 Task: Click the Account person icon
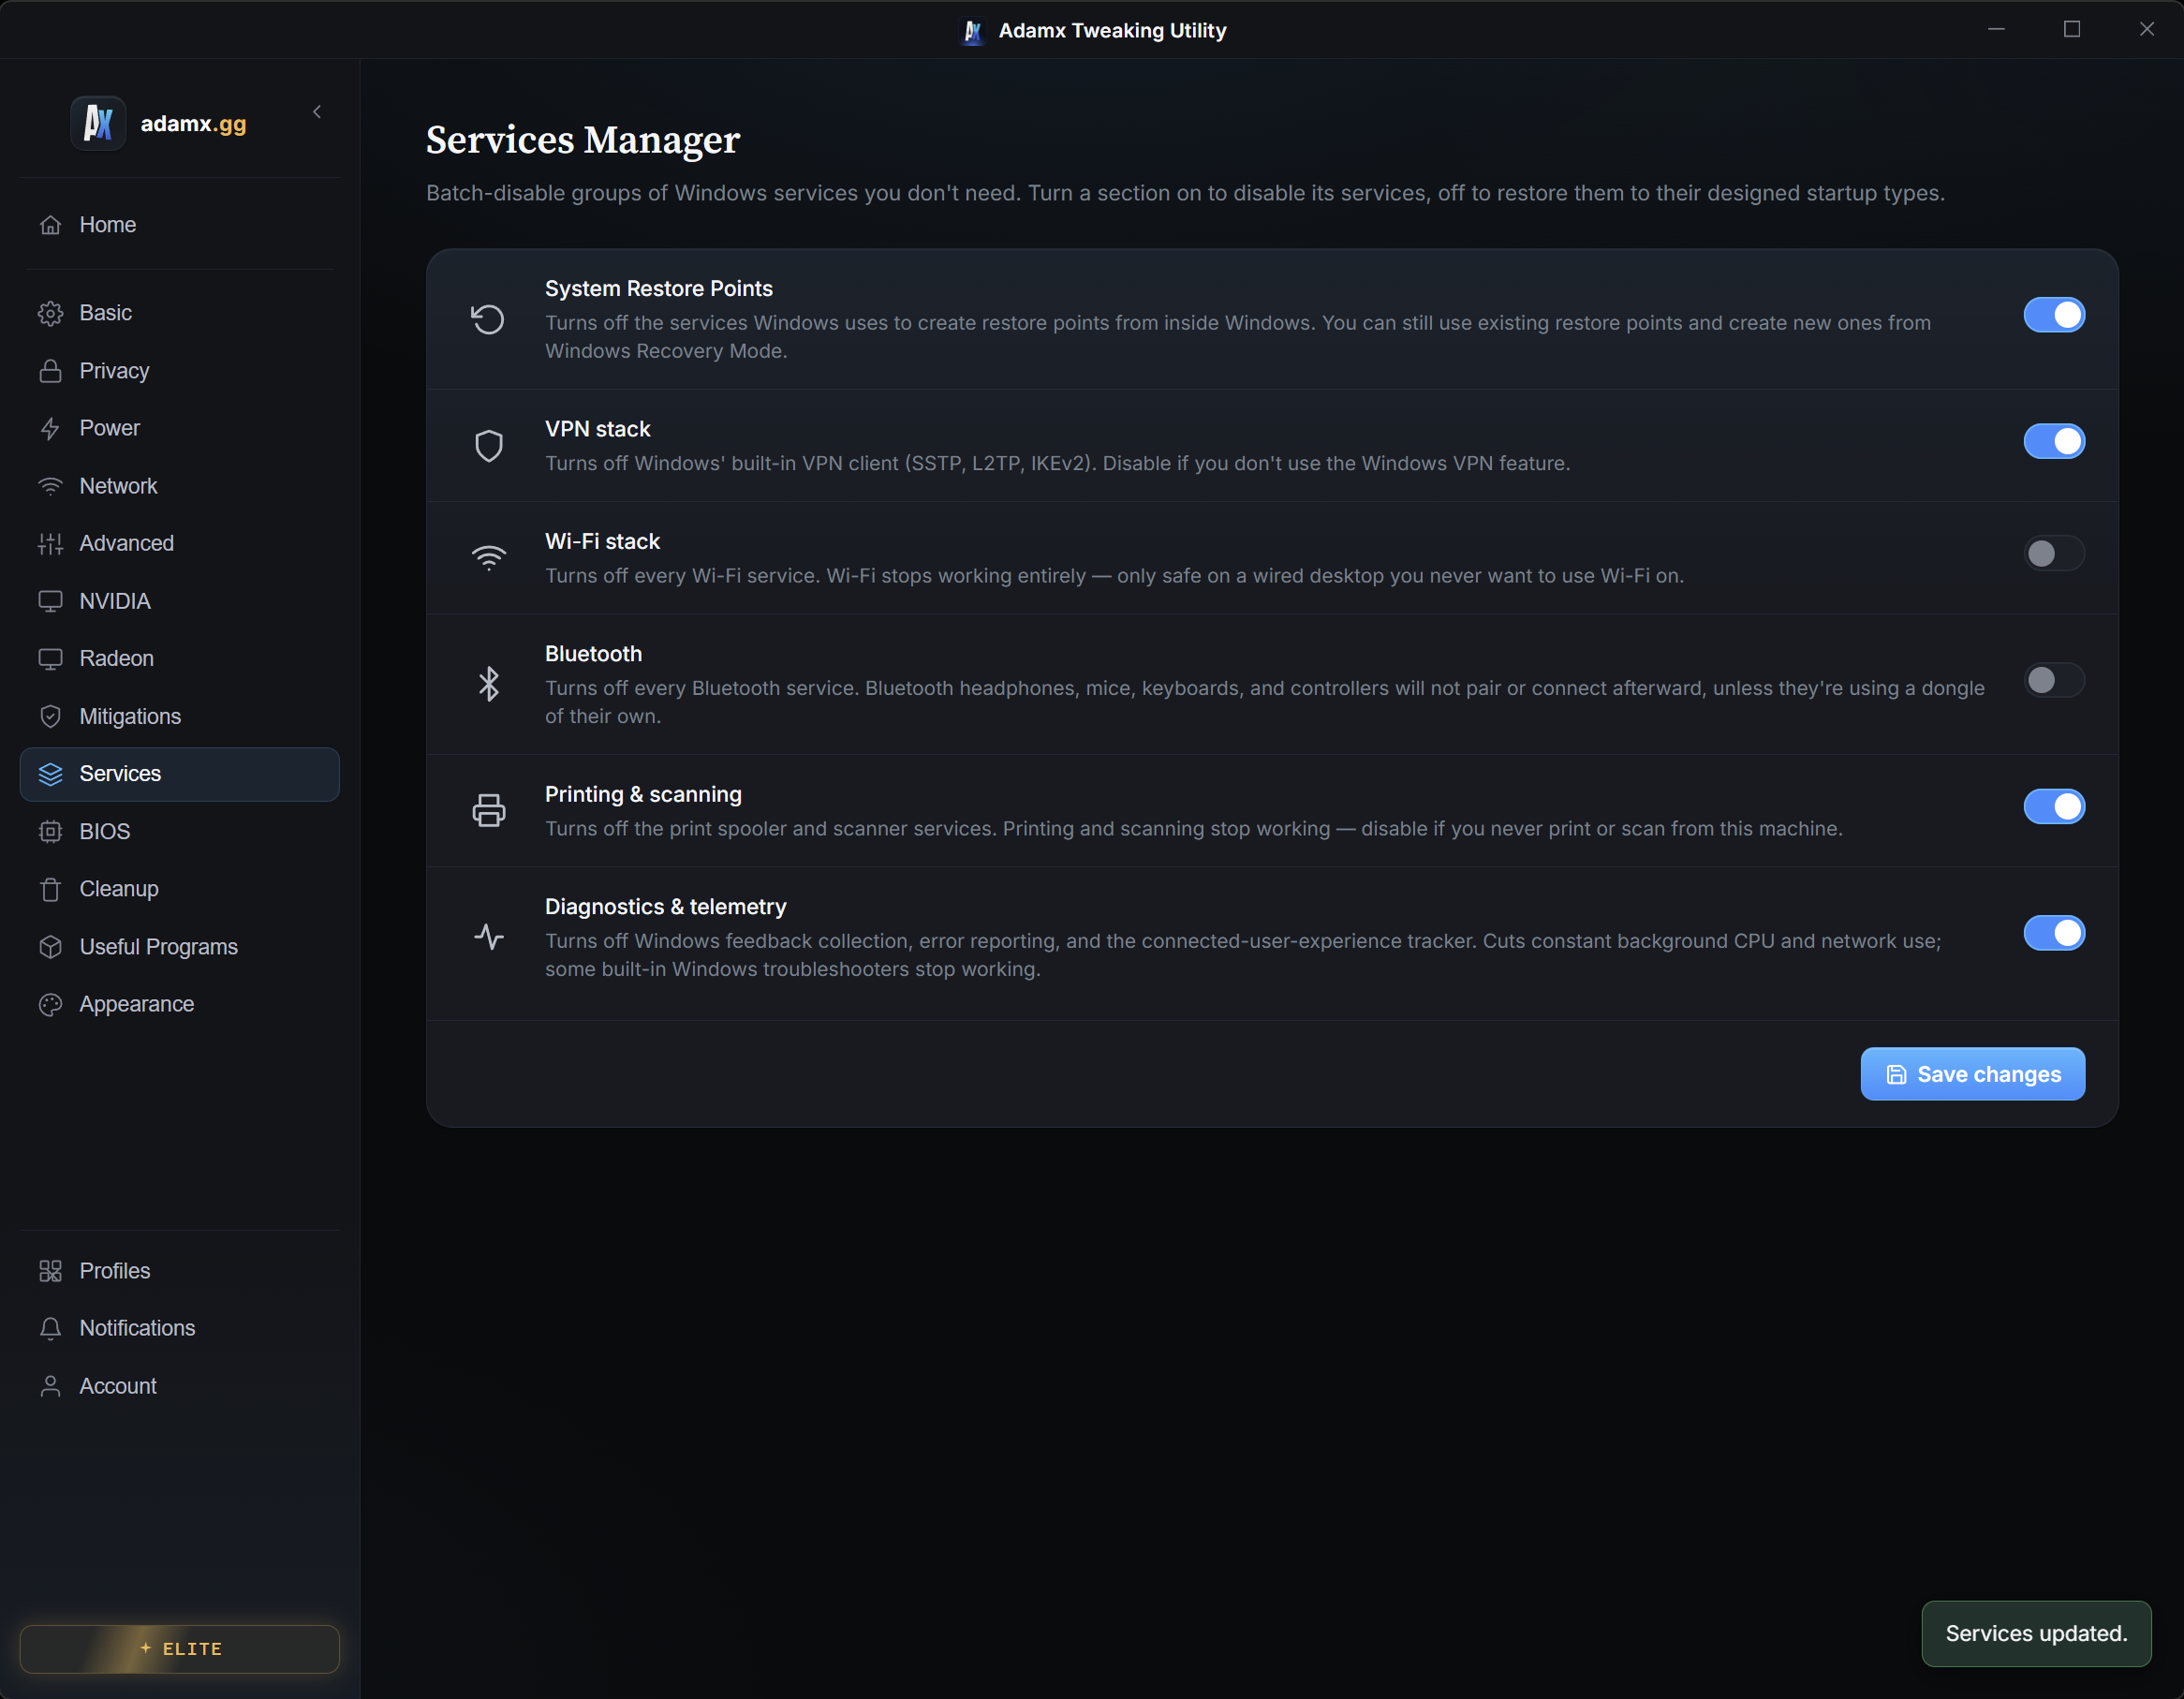pyautogui.click(x=50, y=1386)
